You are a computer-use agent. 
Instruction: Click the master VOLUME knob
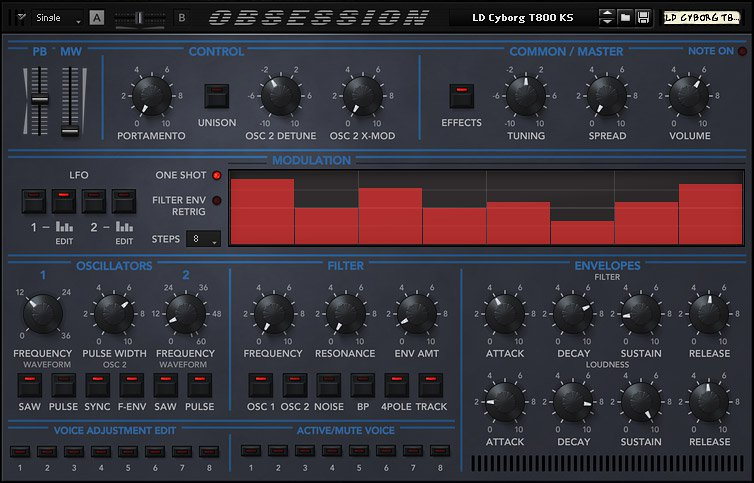click(689, 96)
